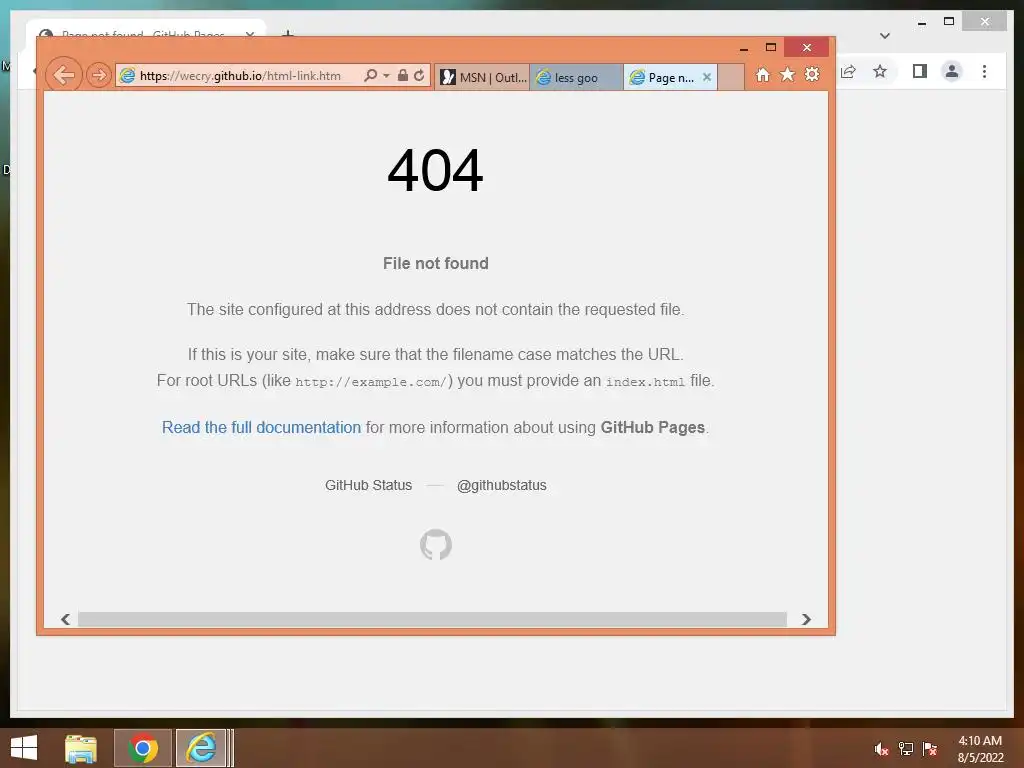Open the Chrome three-dot menu

tap(984, 71)
